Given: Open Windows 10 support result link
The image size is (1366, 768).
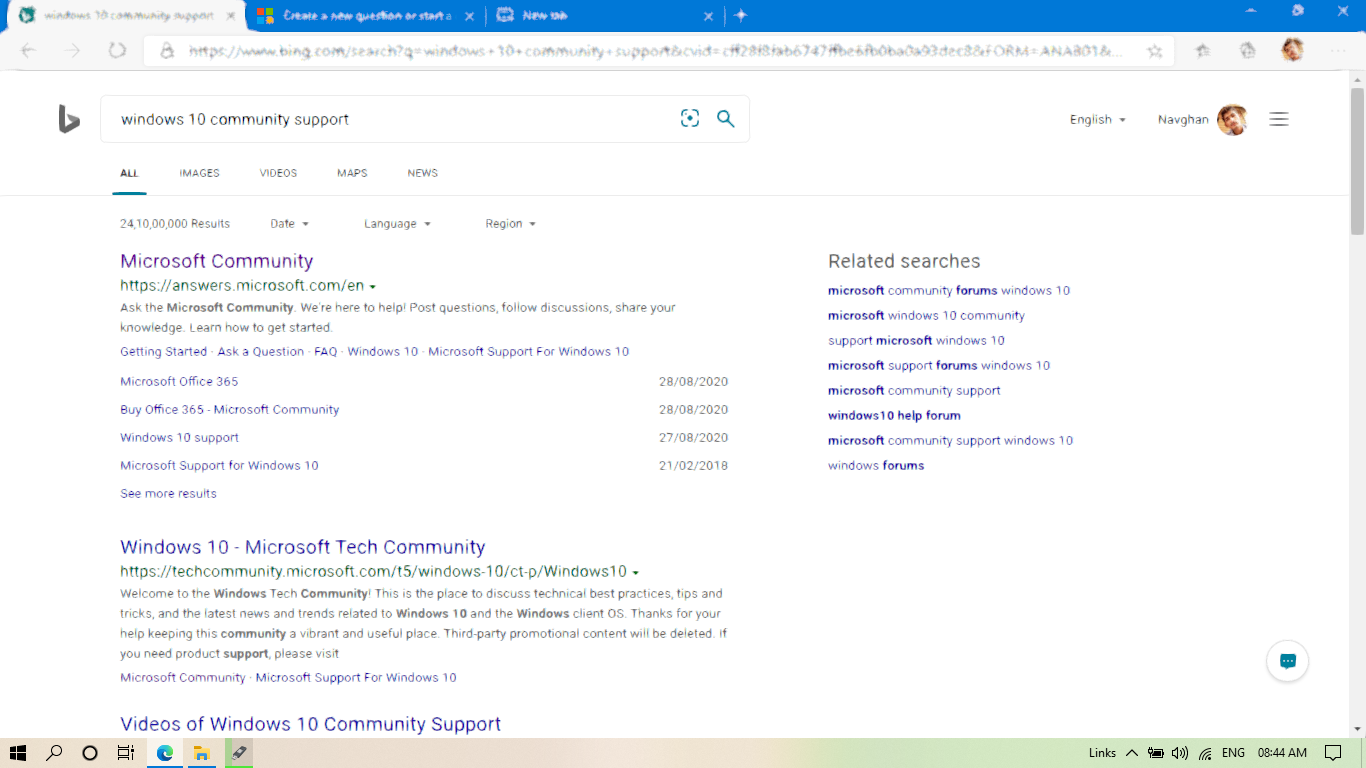Looking at the screenshot, I should pyautogui.click(x=180, y=437).
